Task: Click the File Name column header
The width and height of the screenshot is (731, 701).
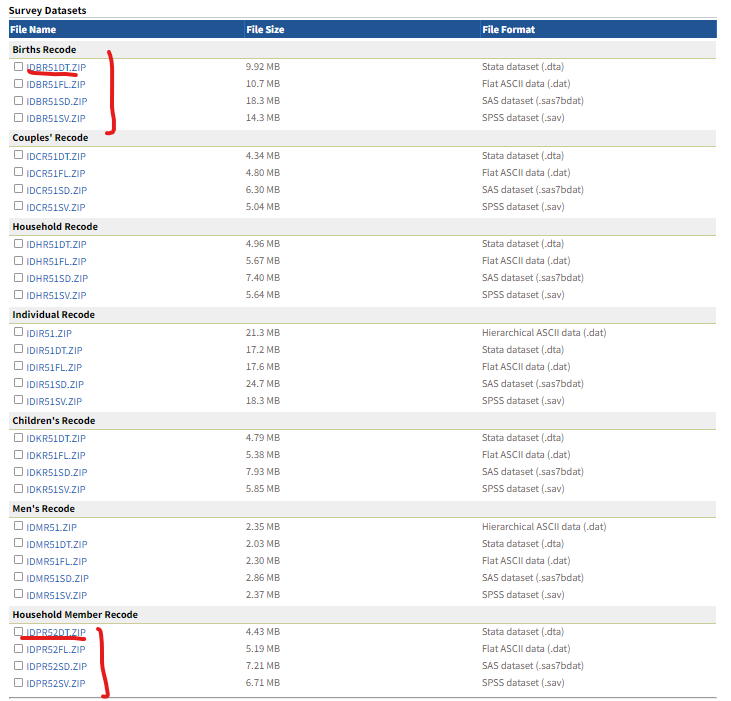Action: tap(33, 30)
